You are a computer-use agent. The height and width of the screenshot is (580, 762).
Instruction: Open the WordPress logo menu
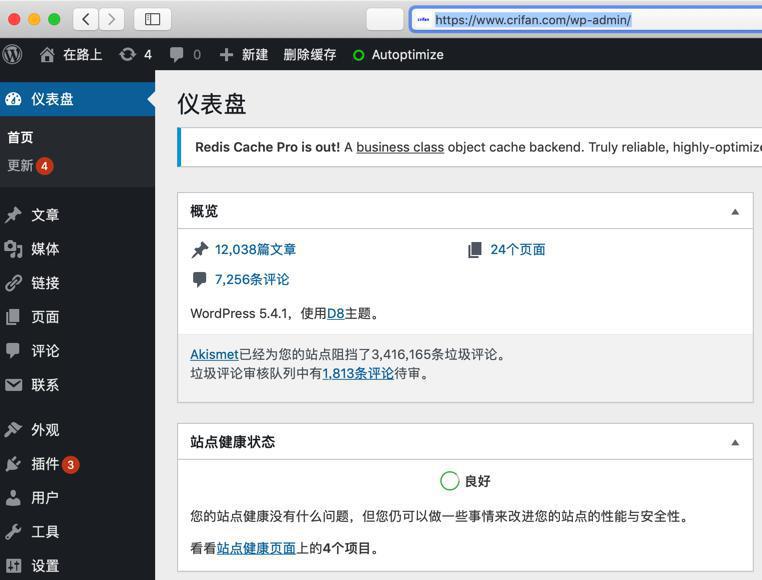(x=12, y=54)
